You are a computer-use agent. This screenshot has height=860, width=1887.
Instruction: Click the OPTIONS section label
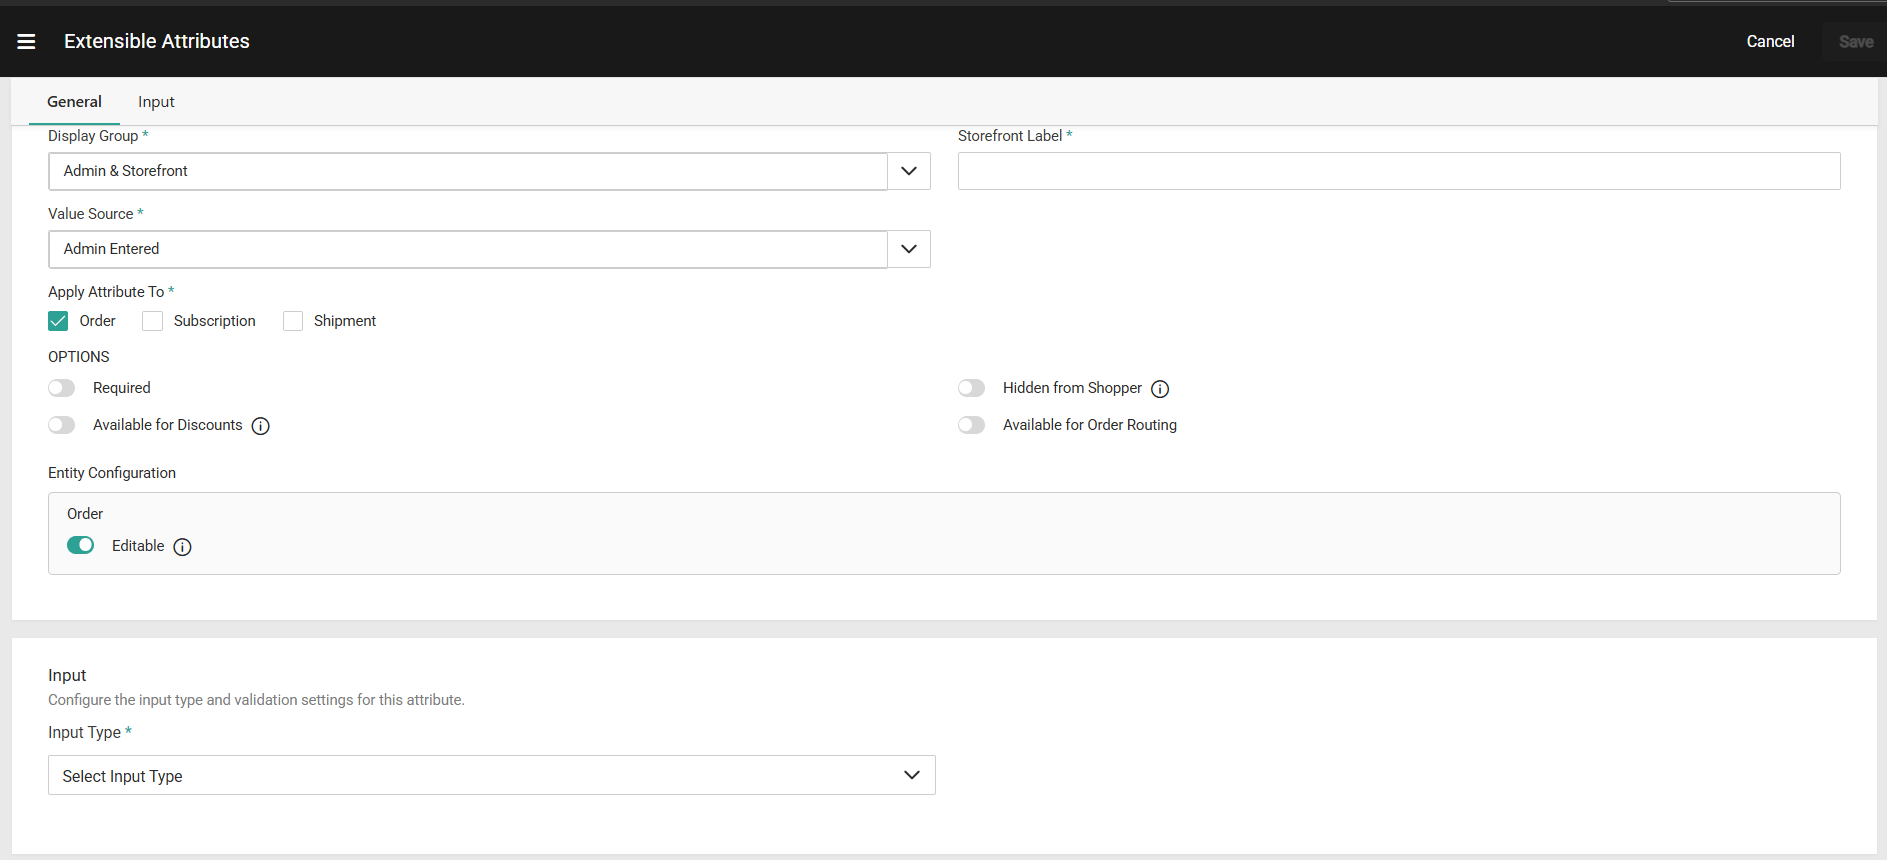(x=79, y=357)
